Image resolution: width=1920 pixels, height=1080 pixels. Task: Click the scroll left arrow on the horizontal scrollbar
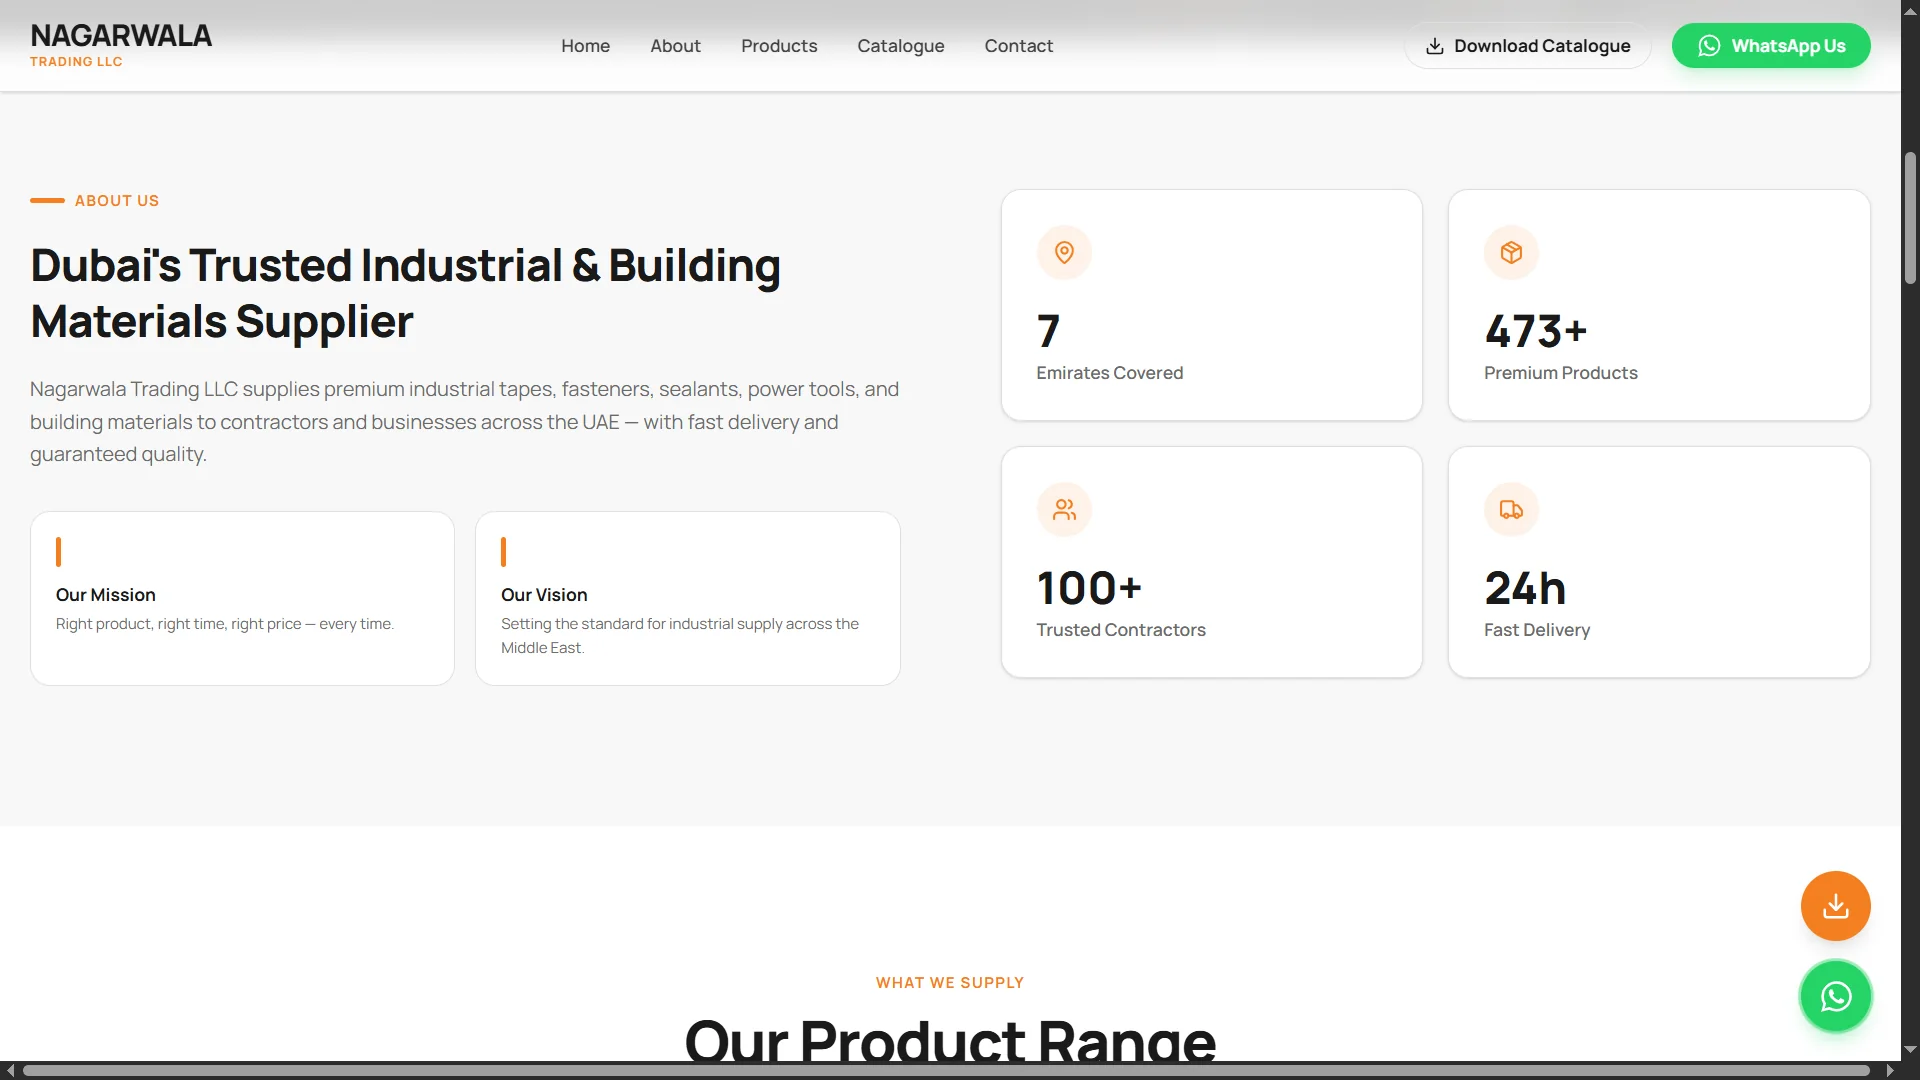point(10,1070)
